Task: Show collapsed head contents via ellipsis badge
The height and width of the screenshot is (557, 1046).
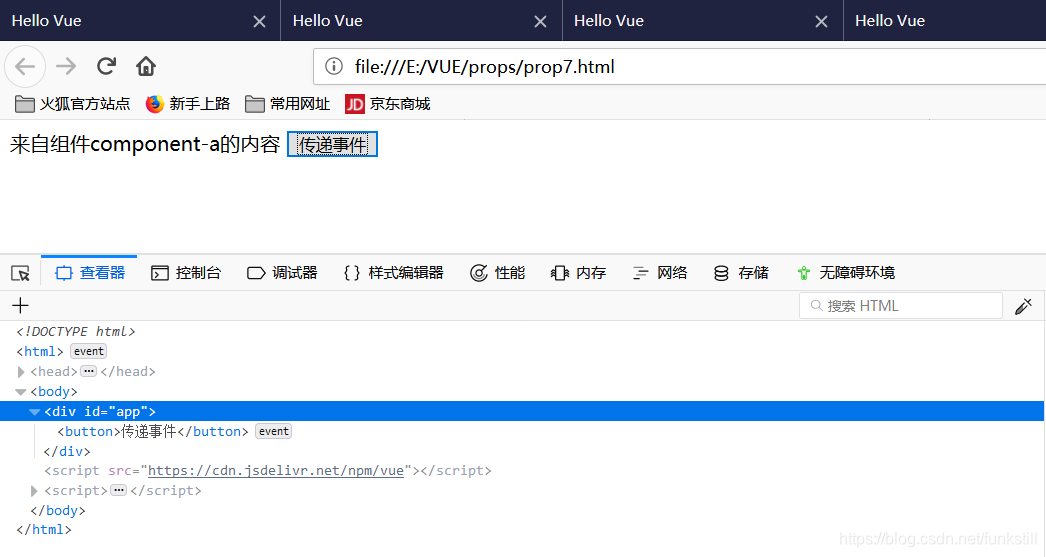Action: point(89,371)
